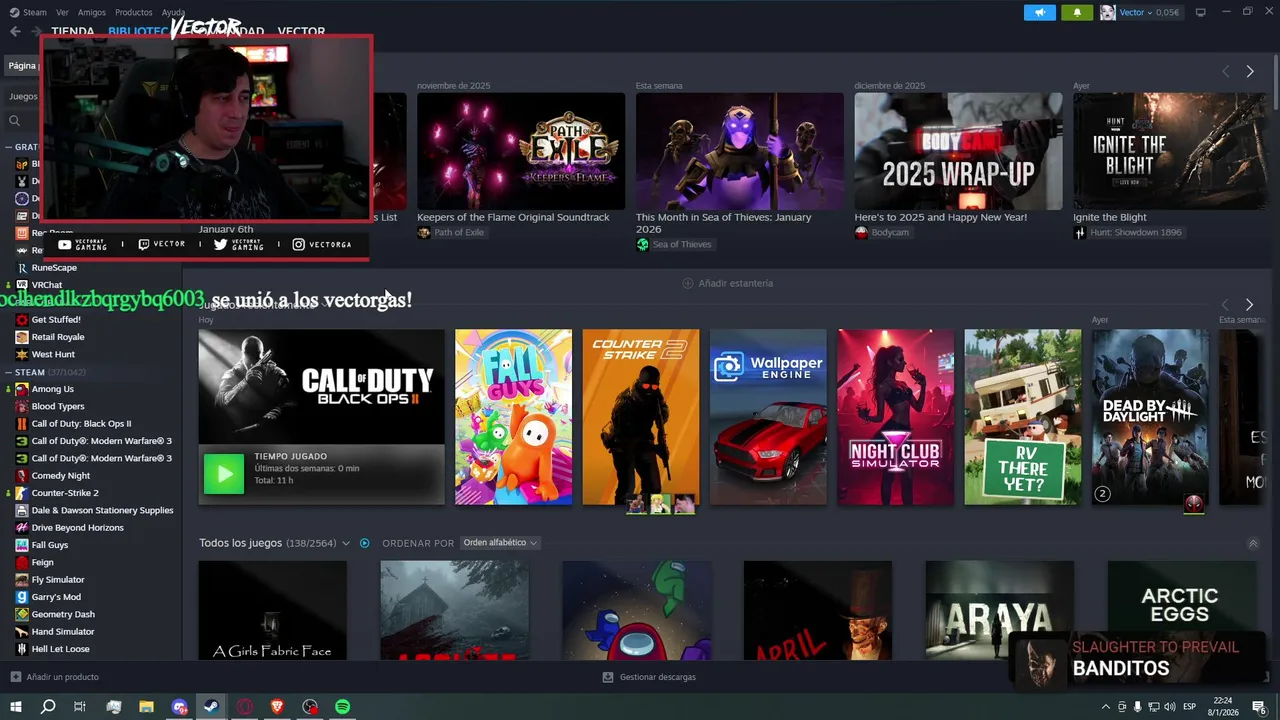Open the Steam announcements megaphone button
This screenshot has height=720, width=1280.
pyautogui.click(x=1040, y=12)
